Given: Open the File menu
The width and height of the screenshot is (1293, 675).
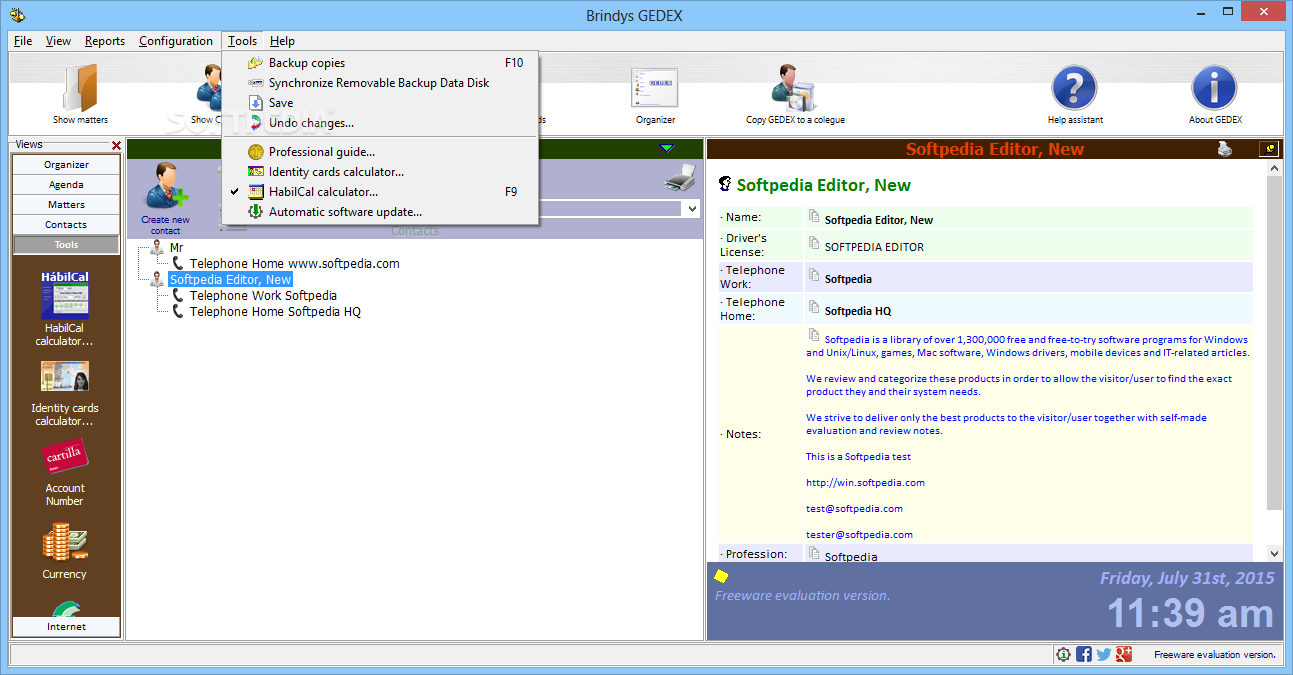Looking at the screenshot, I should point(23,41).
